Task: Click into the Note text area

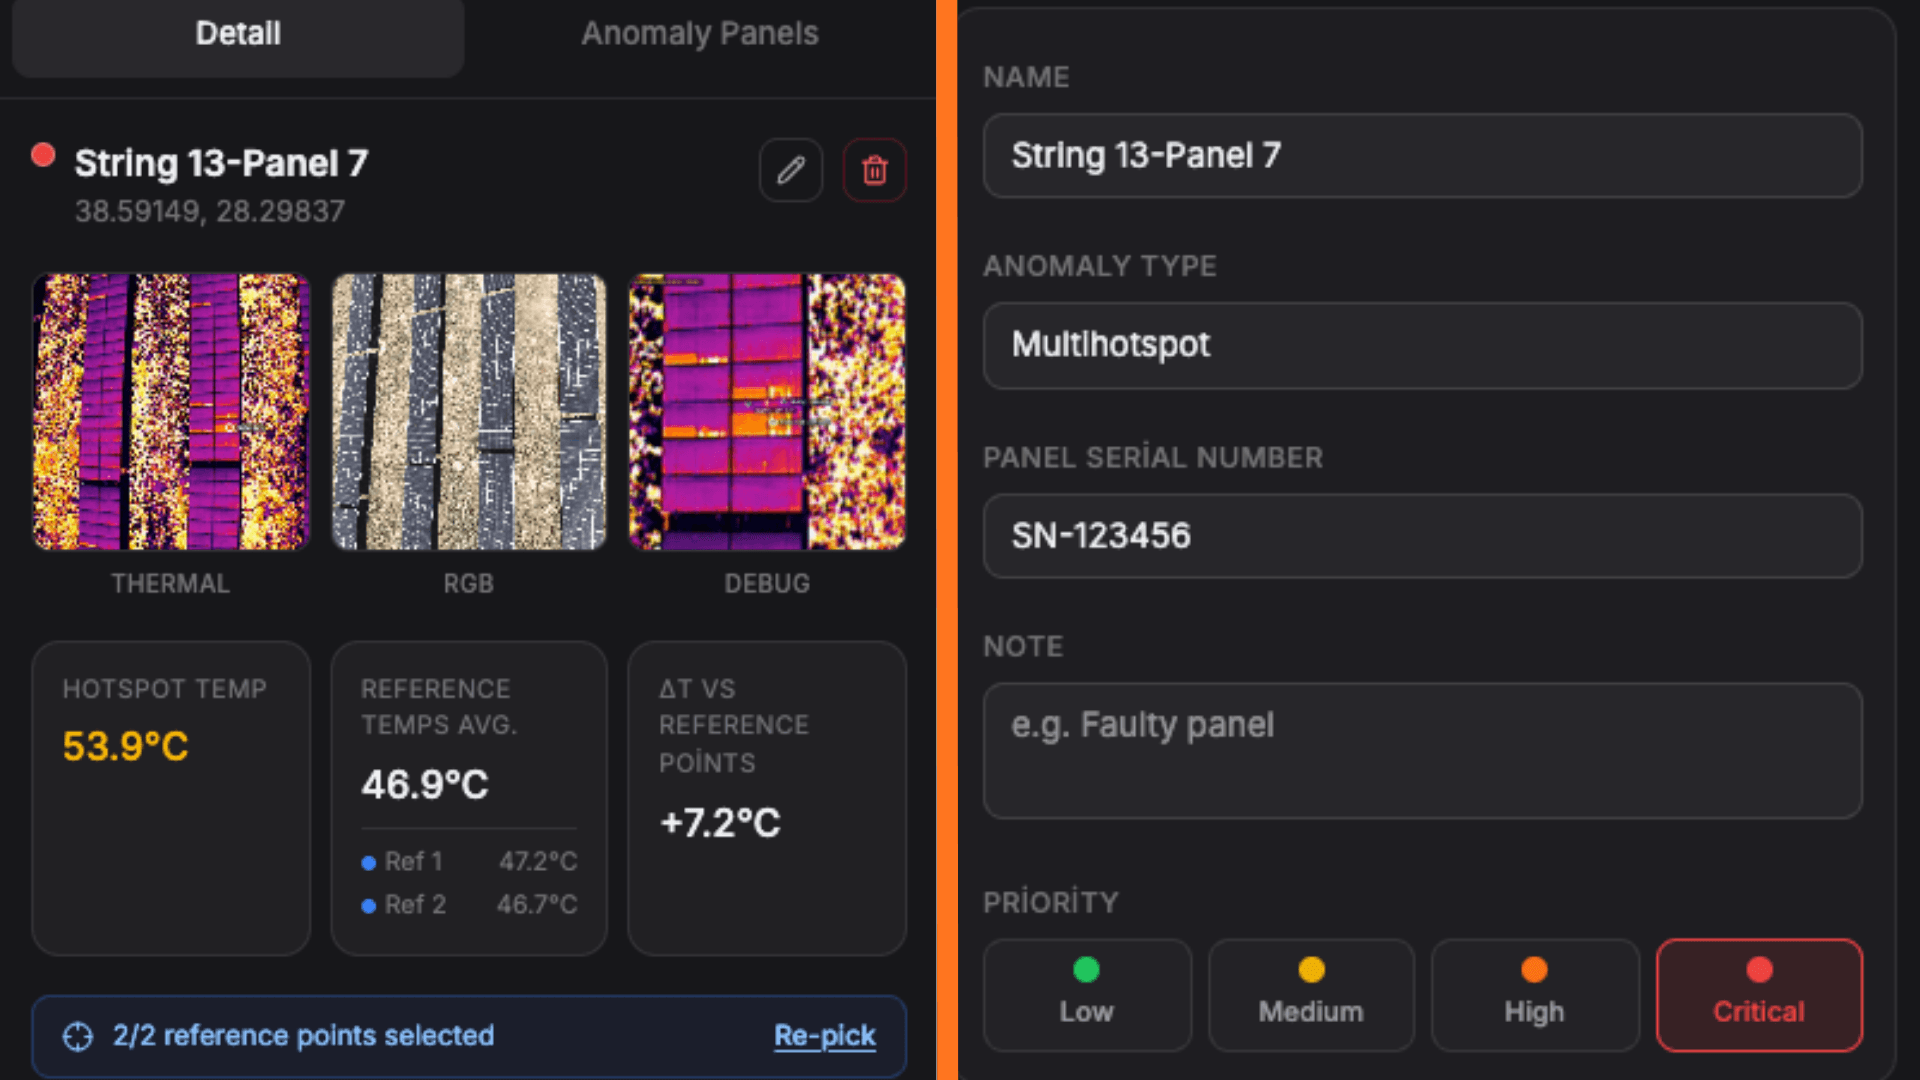Action: (1422, 751)
